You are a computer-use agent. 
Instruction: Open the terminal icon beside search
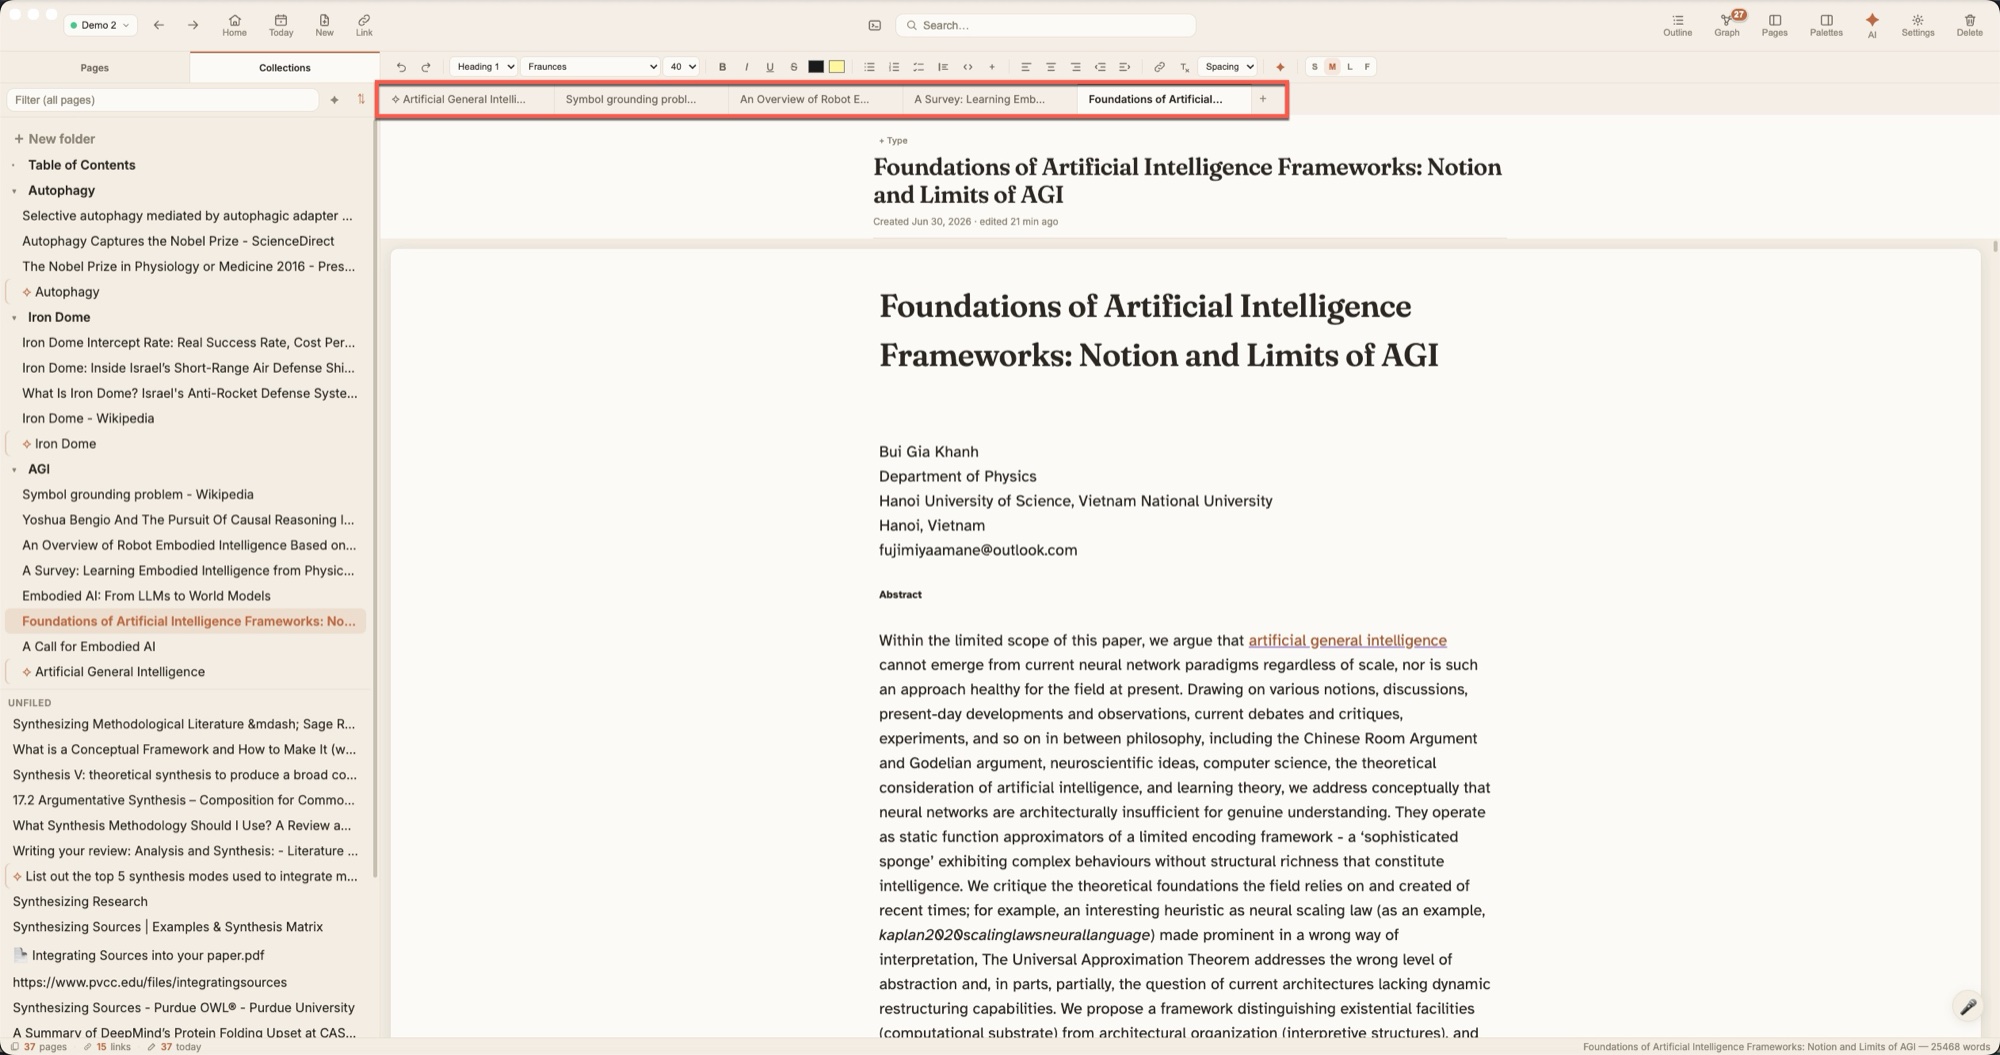point(875,25)
